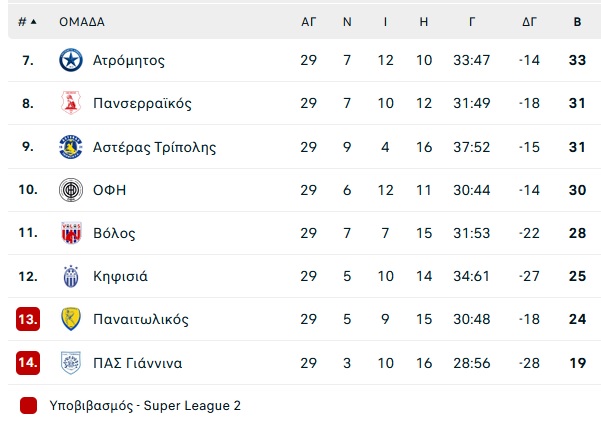Click the red relegation legend swatch

coord(28,405)
